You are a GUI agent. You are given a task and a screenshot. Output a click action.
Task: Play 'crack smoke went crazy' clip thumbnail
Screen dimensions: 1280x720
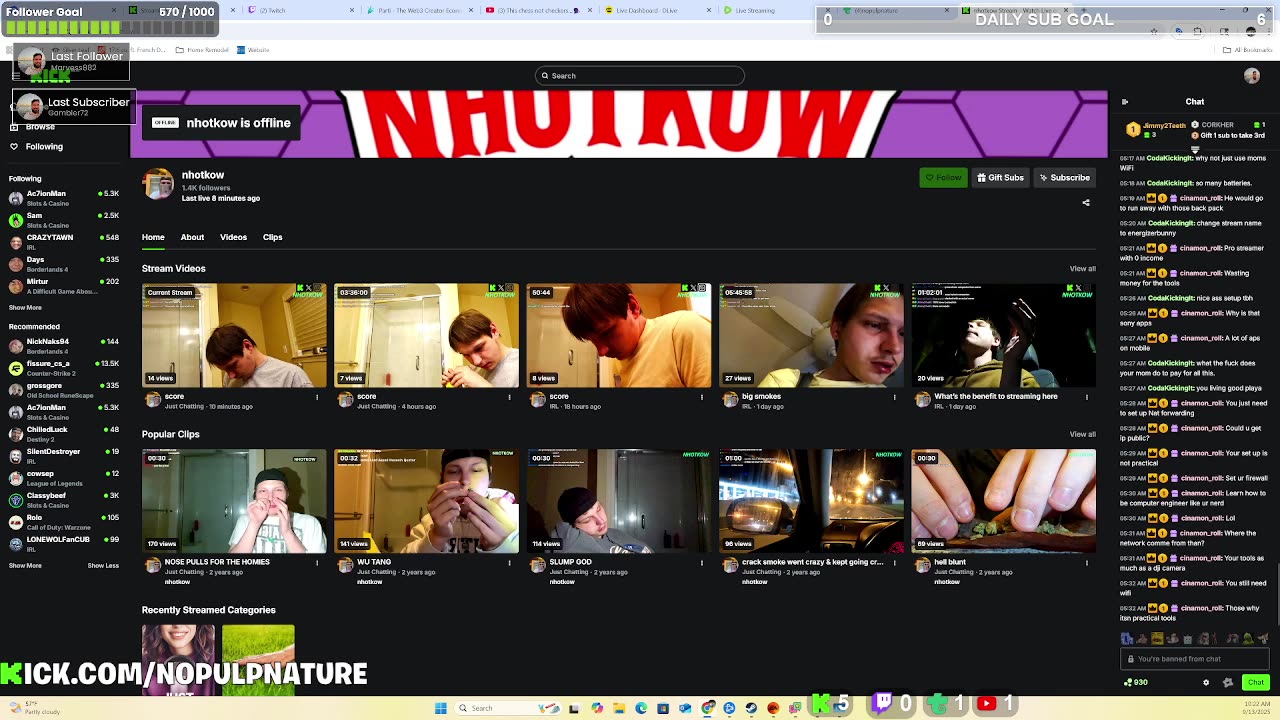(811, 501)
